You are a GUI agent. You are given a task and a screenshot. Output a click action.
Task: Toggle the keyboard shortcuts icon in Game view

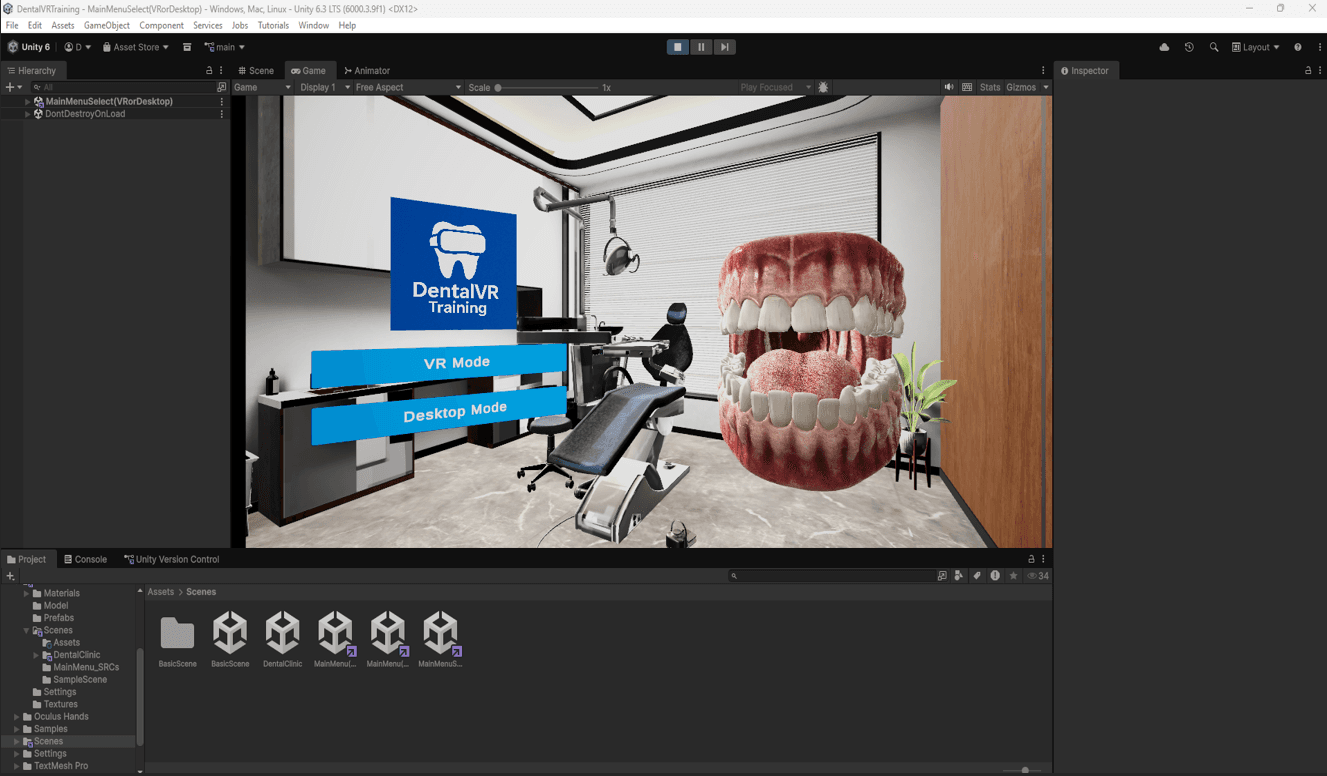tap(967, 87)
